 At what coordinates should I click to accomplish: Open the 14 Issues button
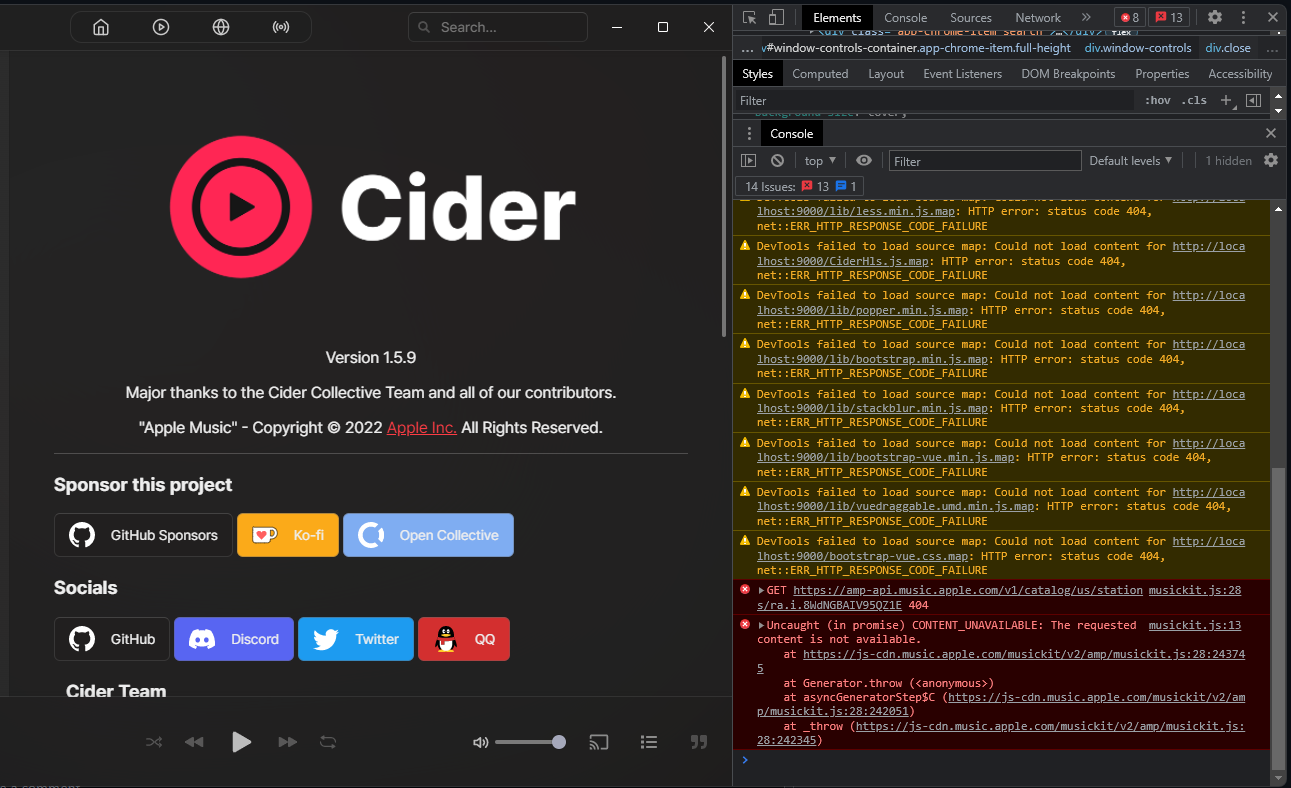pyautogui.click(x=798, y=186)
